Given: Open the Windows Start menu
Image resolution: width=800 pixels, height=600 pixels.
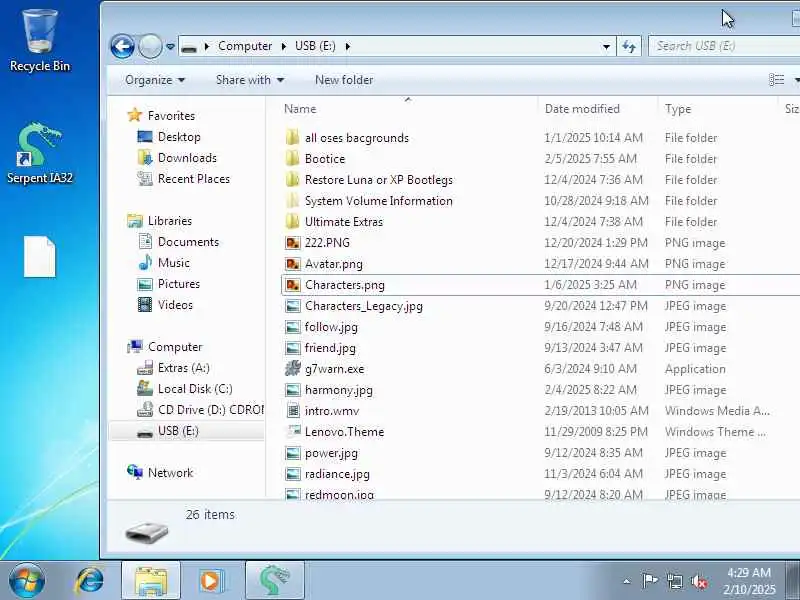Looking at the screenshot, I should [x=27, y=581].
